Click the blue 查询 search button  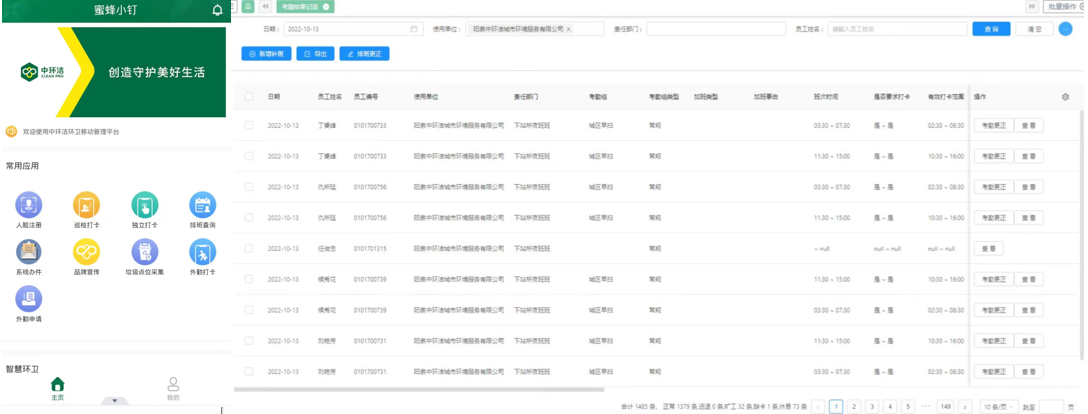click(990, 29)
